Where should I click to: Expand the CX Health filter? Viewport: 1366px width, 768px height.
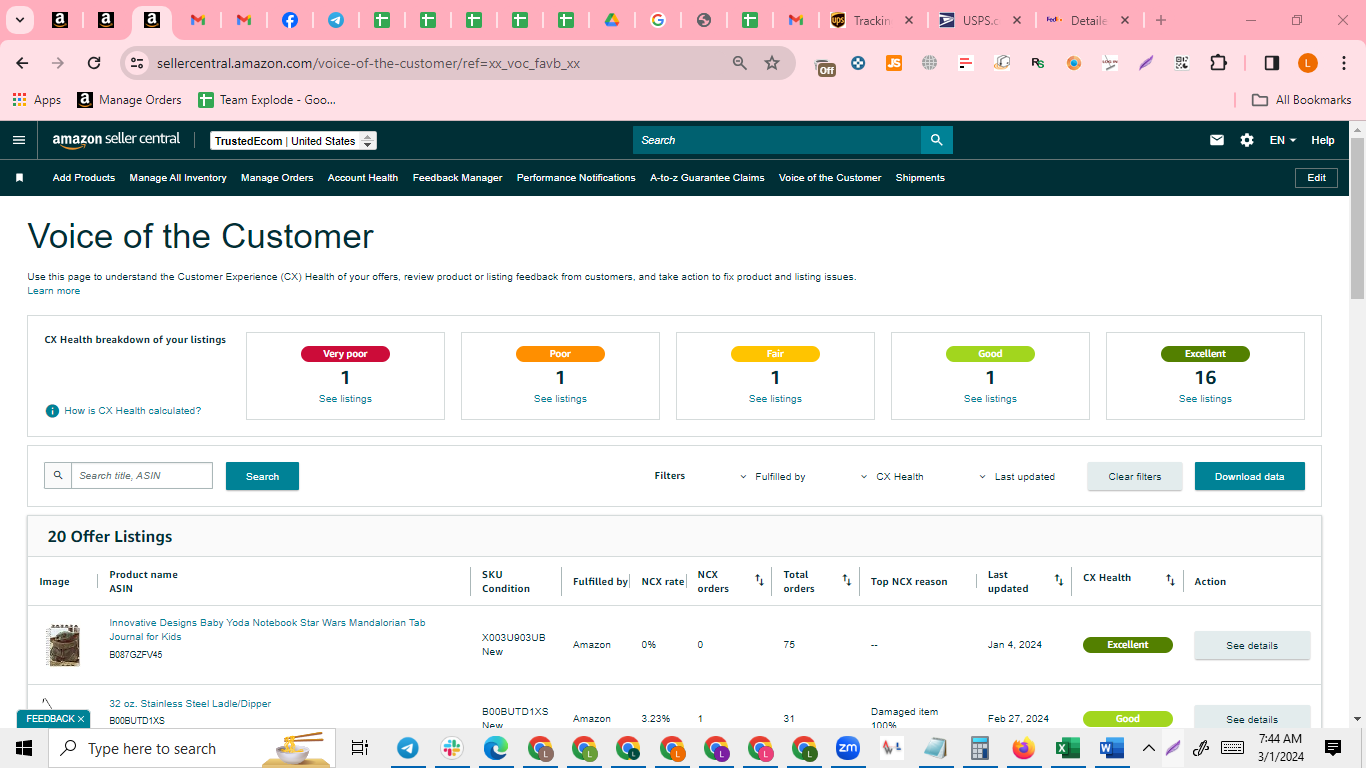pyautogui.click(x=892, y=477)
